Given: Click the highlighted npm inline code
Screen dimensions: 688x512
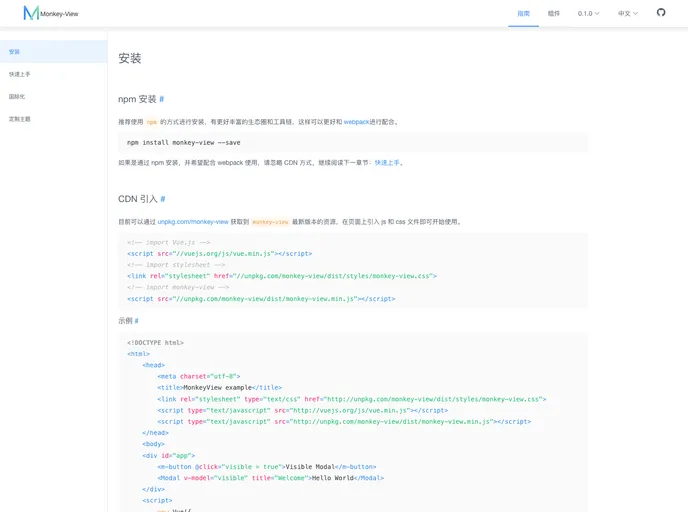Looking at the screenshot, I should [152, 122].
